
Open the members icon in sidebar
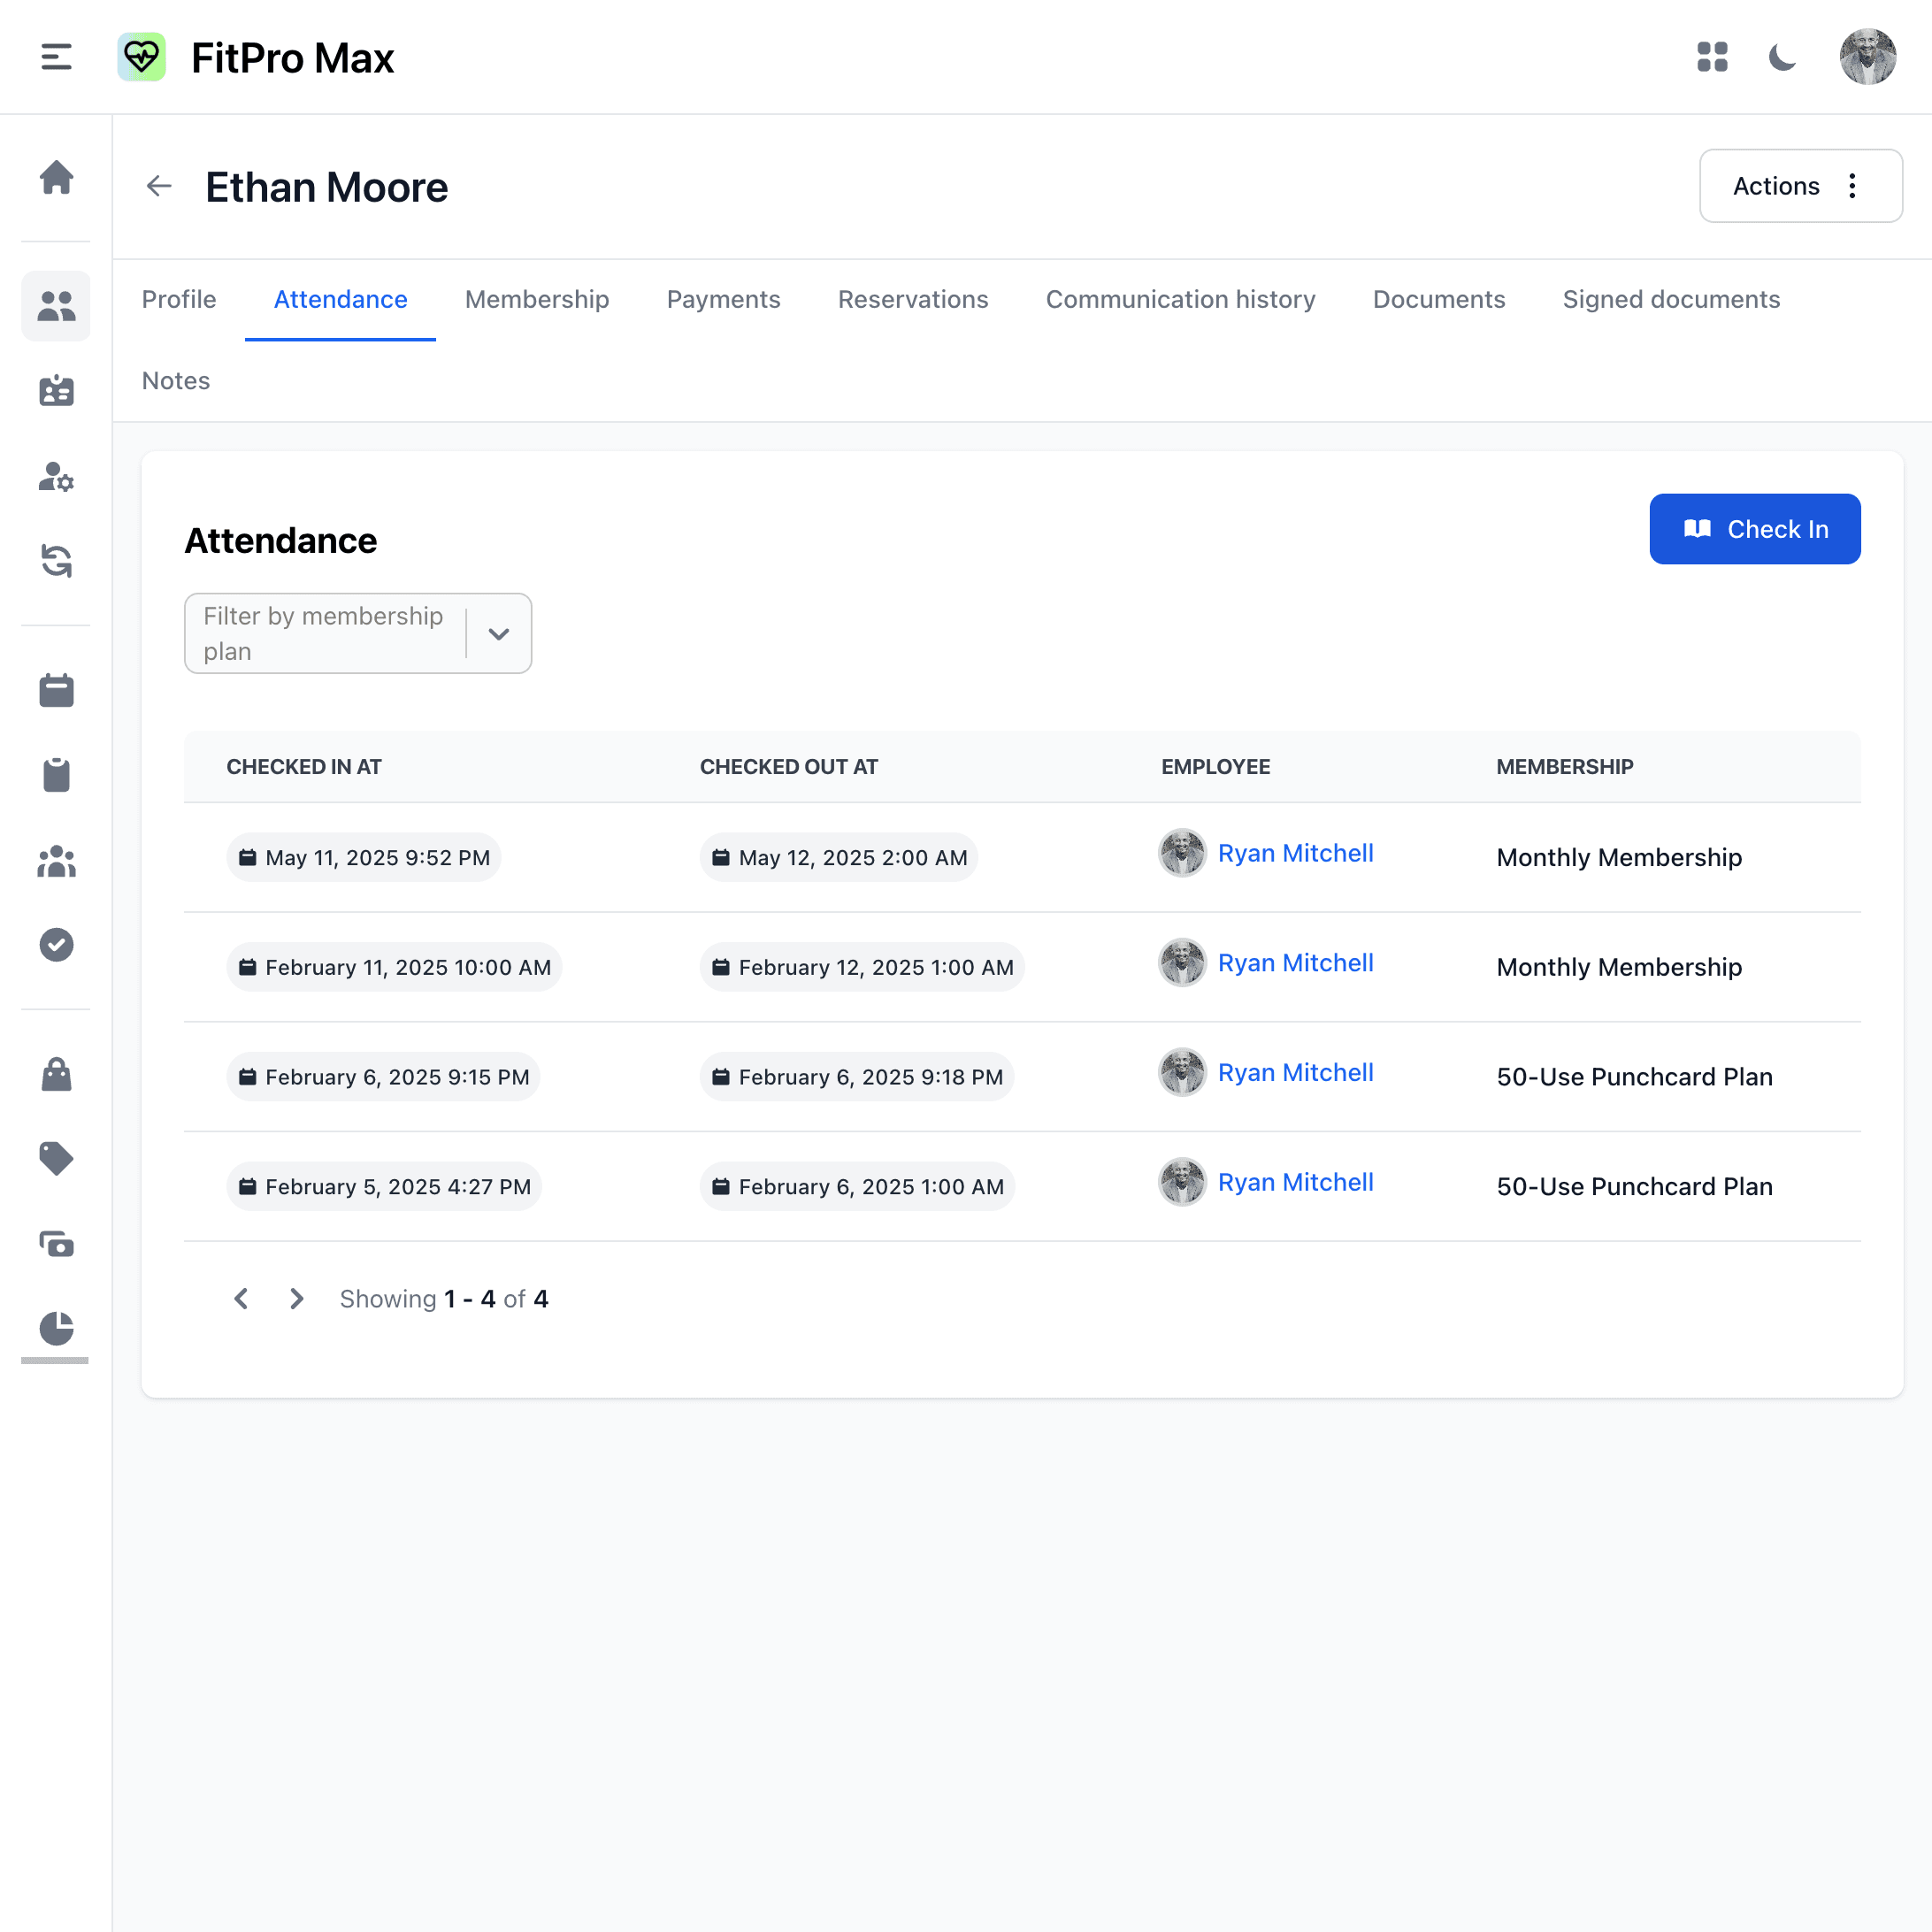(56, 305)
